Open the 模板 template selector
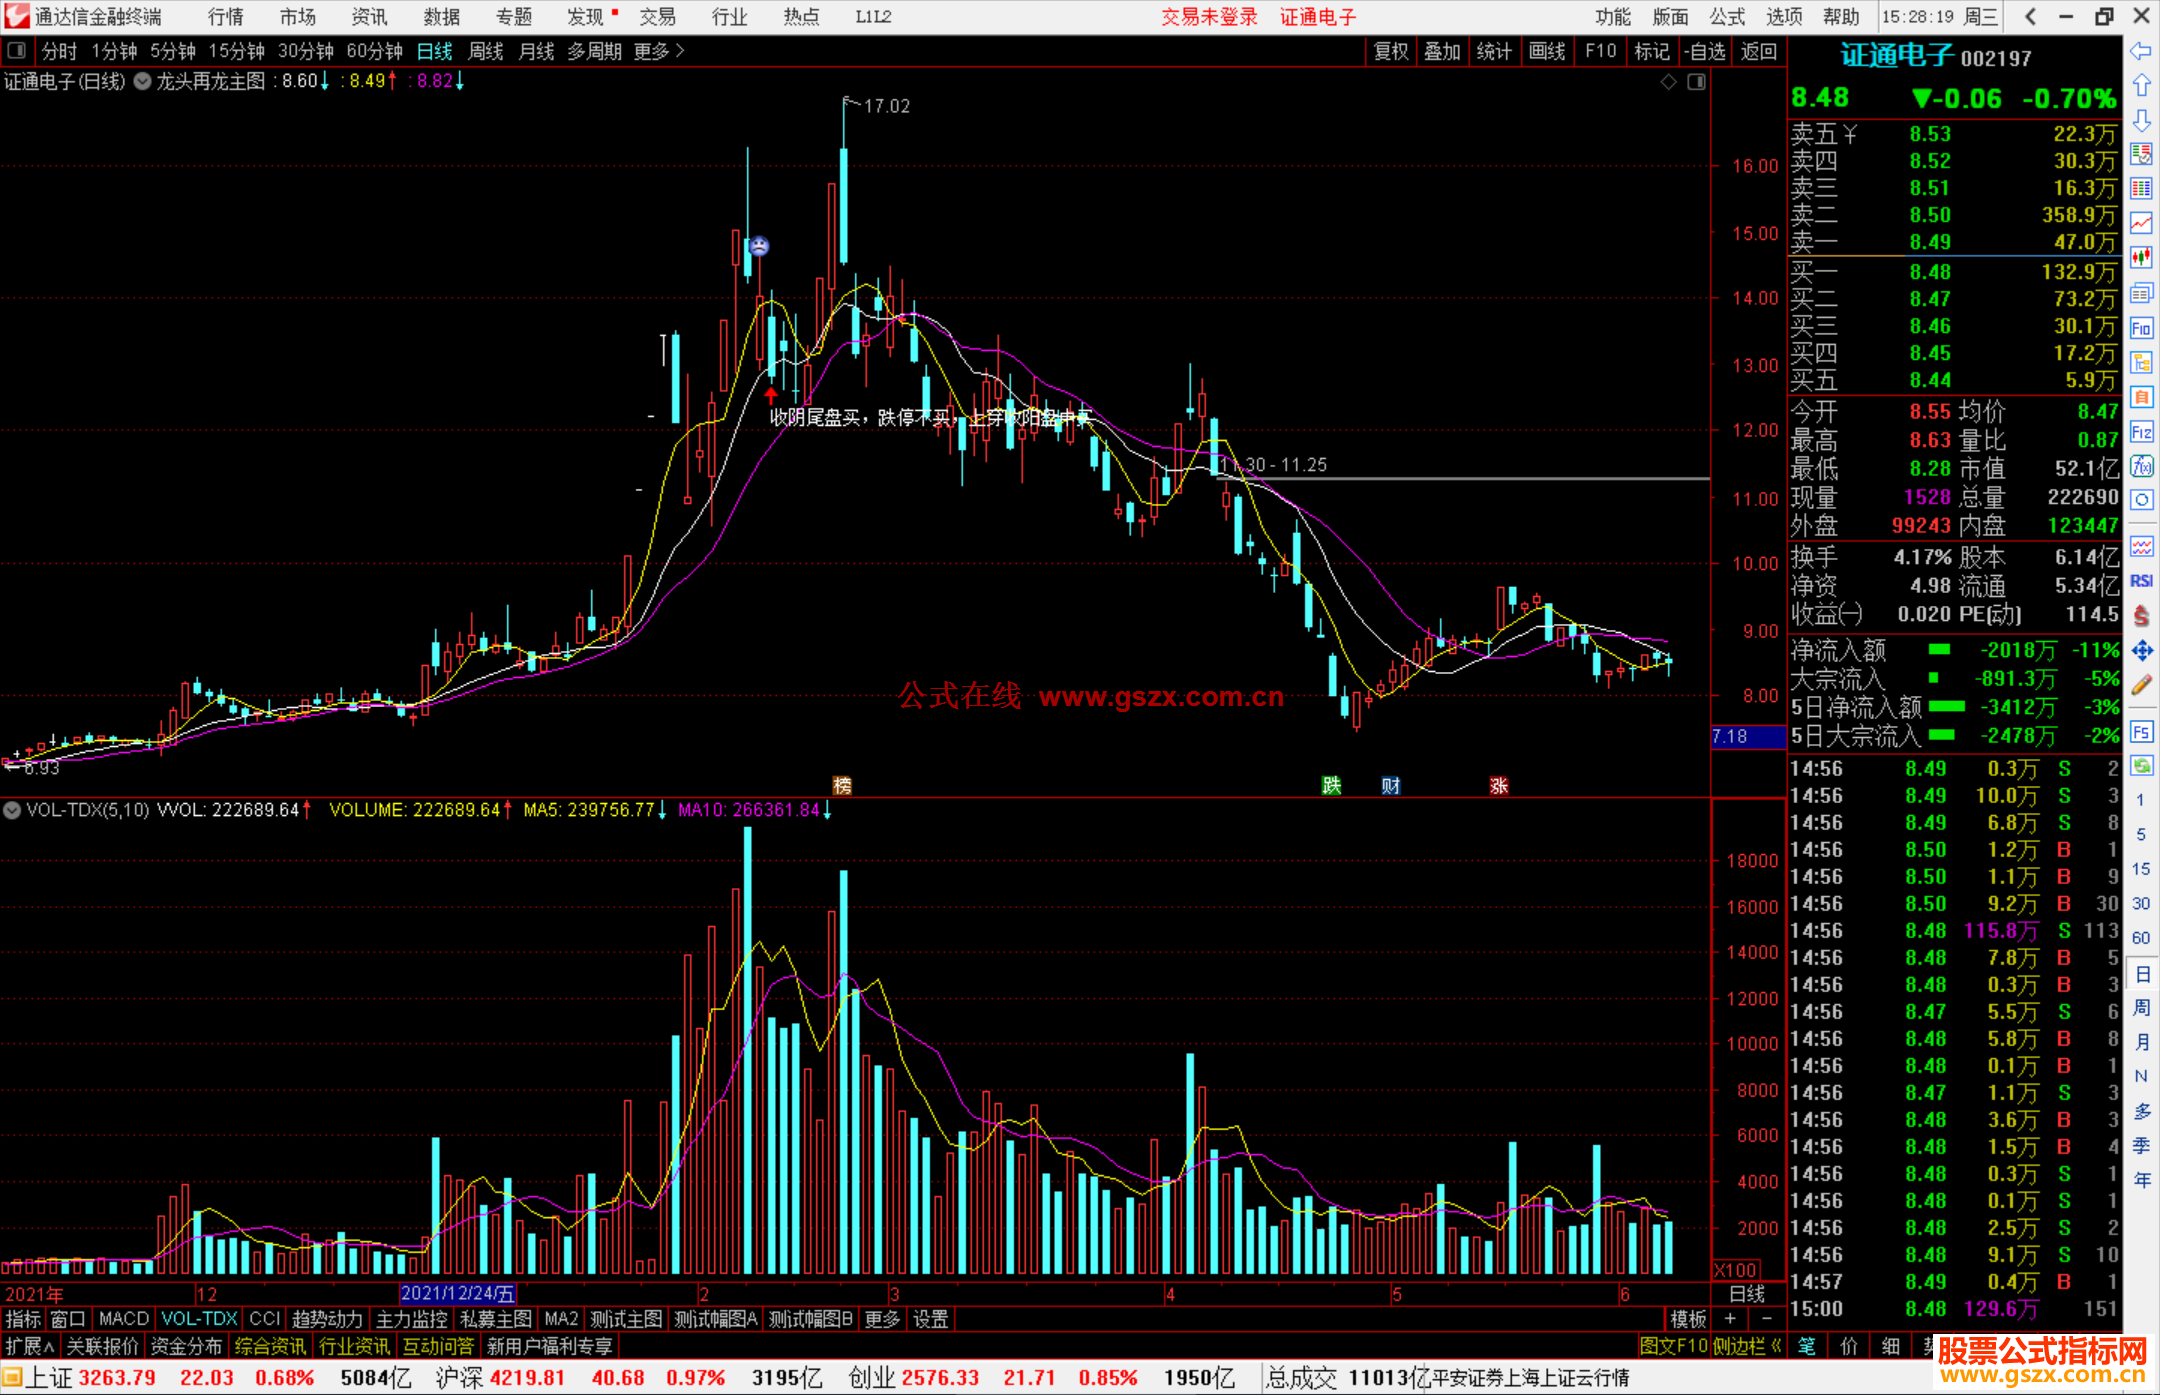 point(1688,1319)
